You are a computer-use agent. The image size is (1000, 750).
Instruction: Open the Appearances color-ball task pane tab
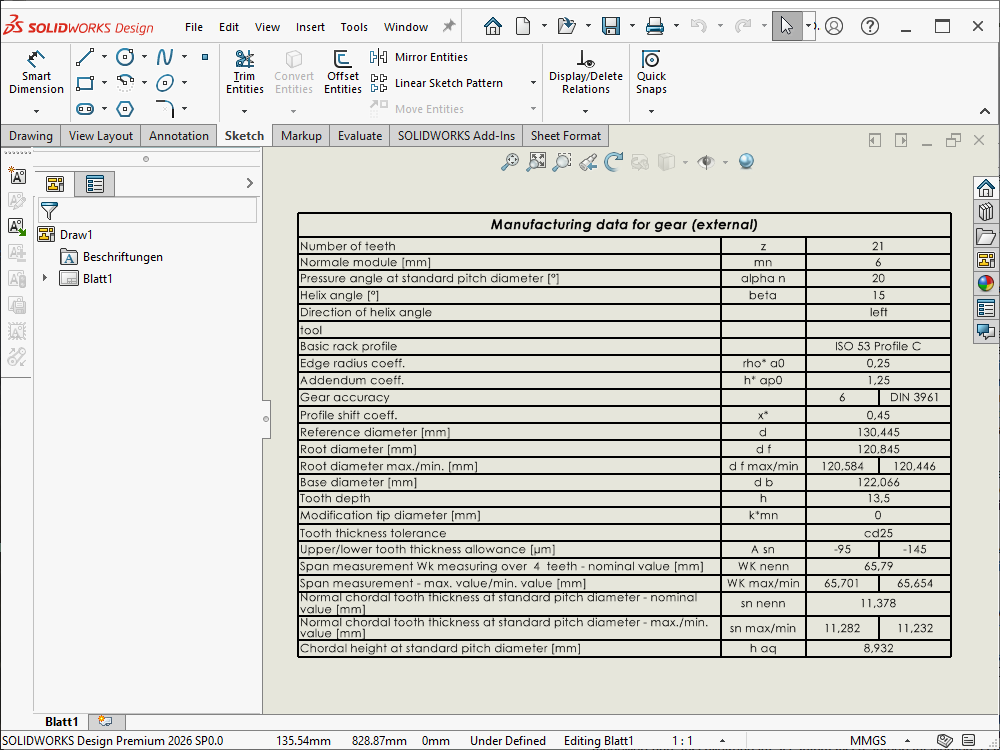[x=986, y=283]
